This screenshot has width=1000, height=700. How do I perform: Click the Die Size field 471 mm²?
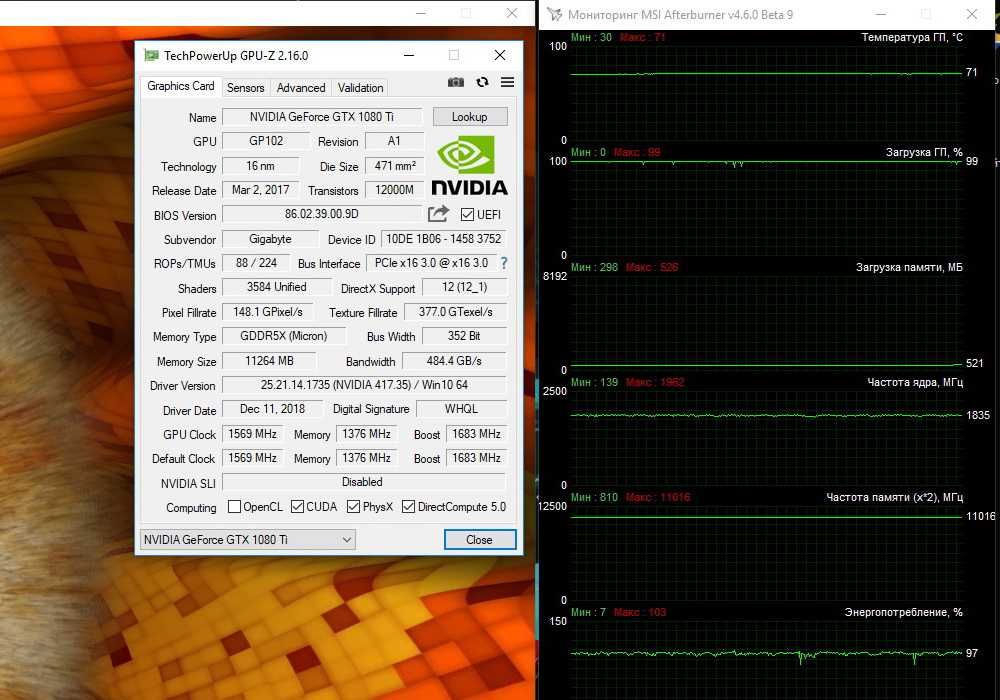tap(395, 166)
